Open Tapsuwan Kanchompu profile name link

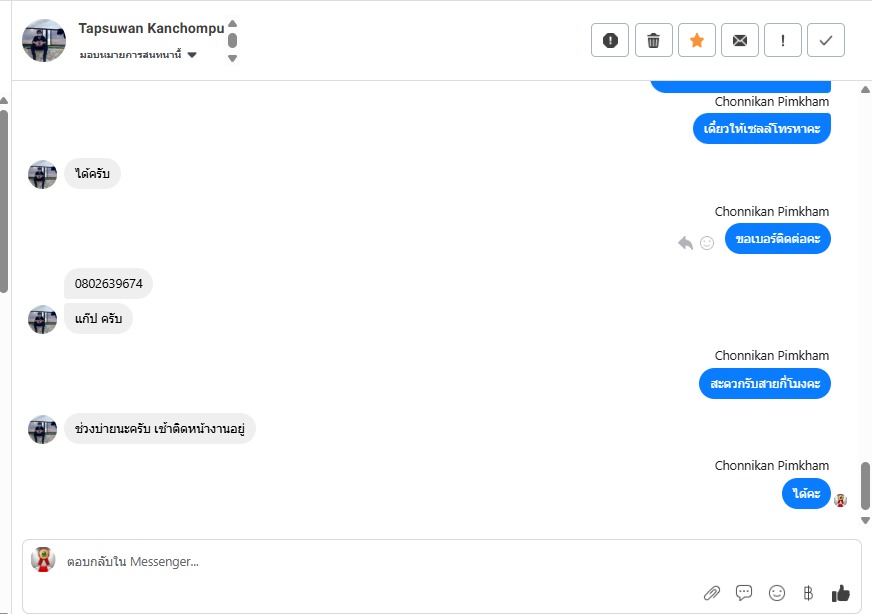[151, 28]
